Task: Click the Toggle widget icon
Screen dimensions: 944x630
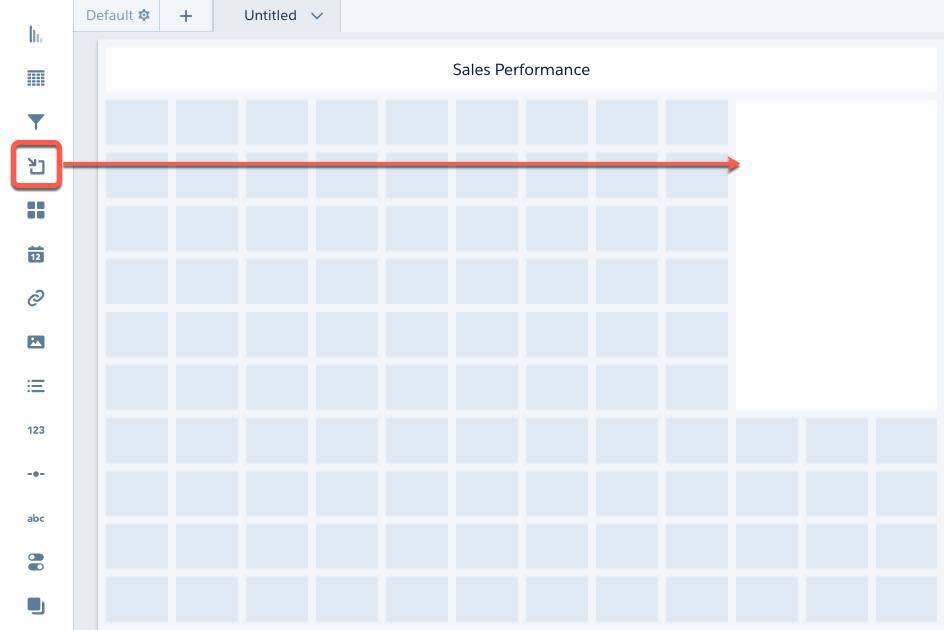Action: (x=36, y=562)
